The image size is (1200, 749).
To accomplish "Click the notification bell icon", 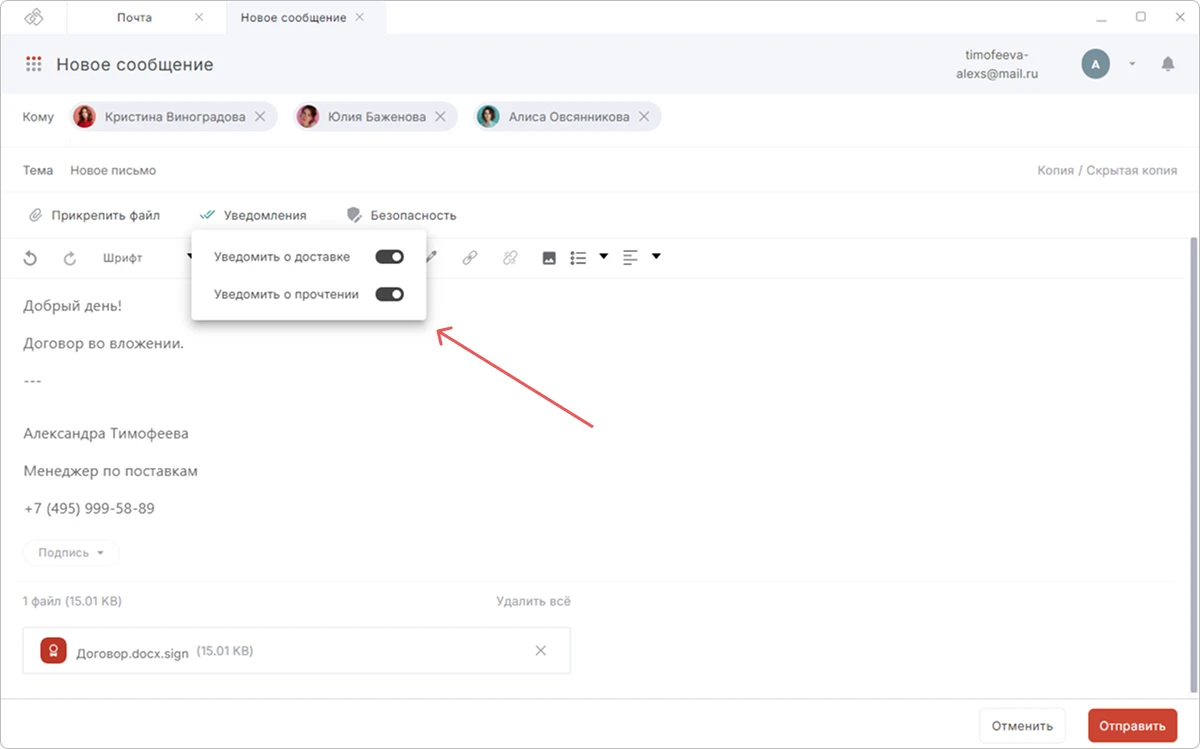I will [x=1167, y=64].
